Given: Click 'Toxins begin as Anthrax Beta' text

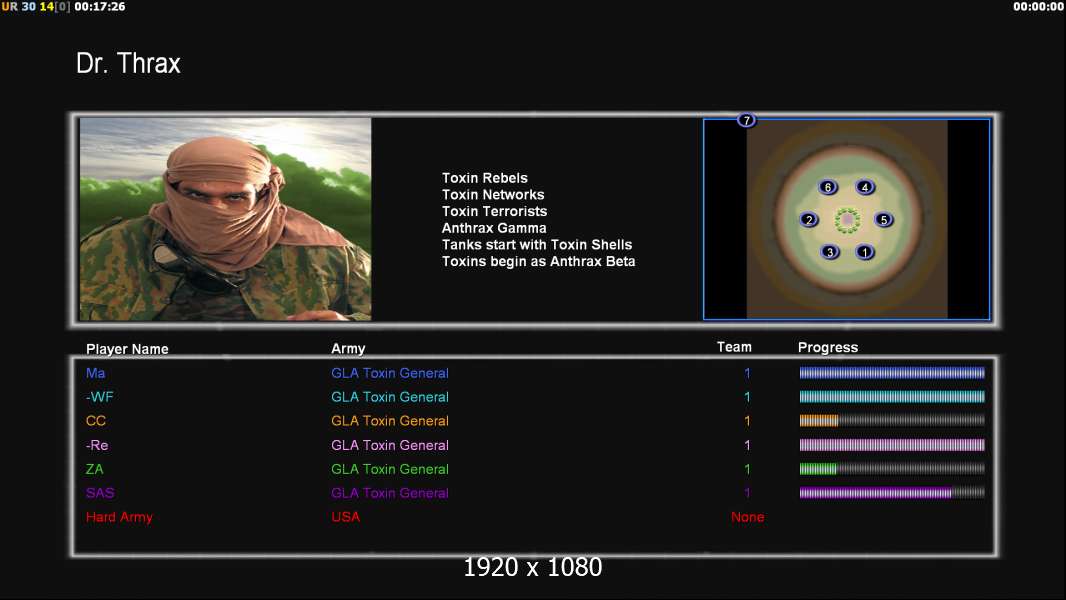Looking at the screenshot, I should click(538, 262).
